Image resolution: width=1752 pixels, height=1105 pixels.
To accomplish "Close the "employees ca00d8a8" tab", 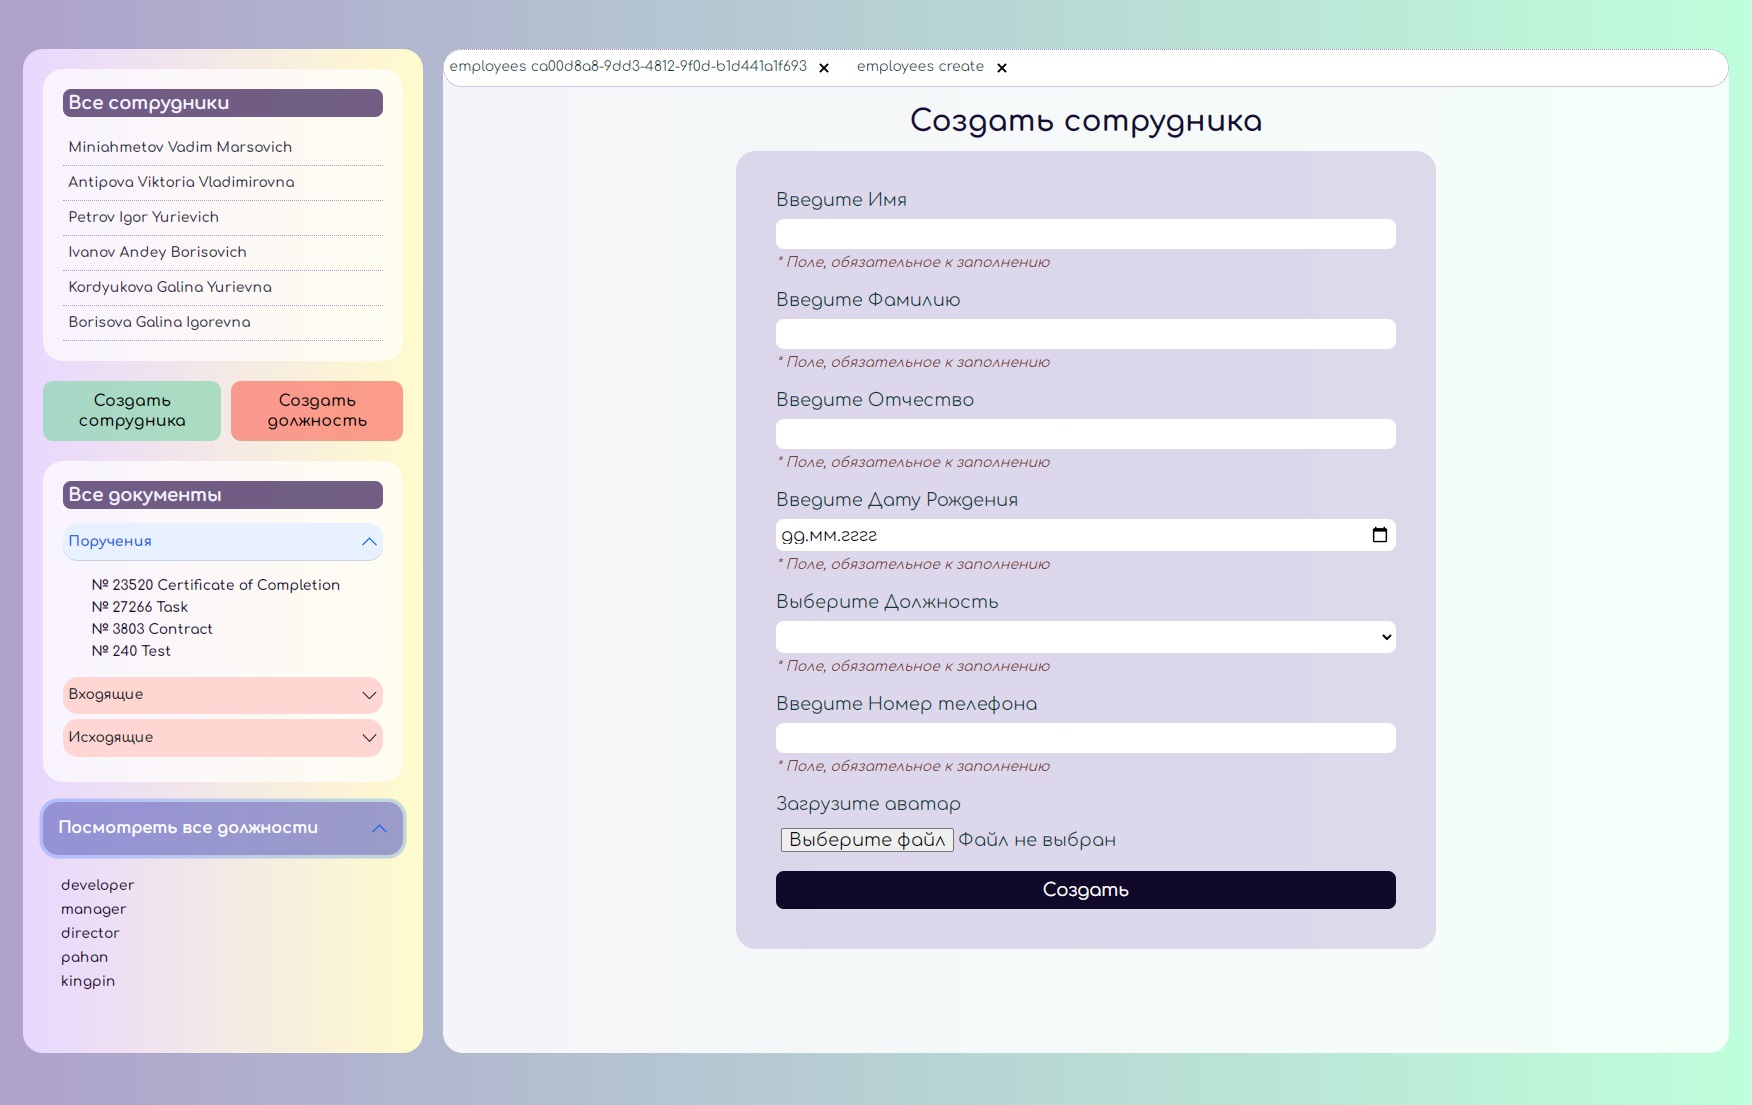I will (824, 68).
